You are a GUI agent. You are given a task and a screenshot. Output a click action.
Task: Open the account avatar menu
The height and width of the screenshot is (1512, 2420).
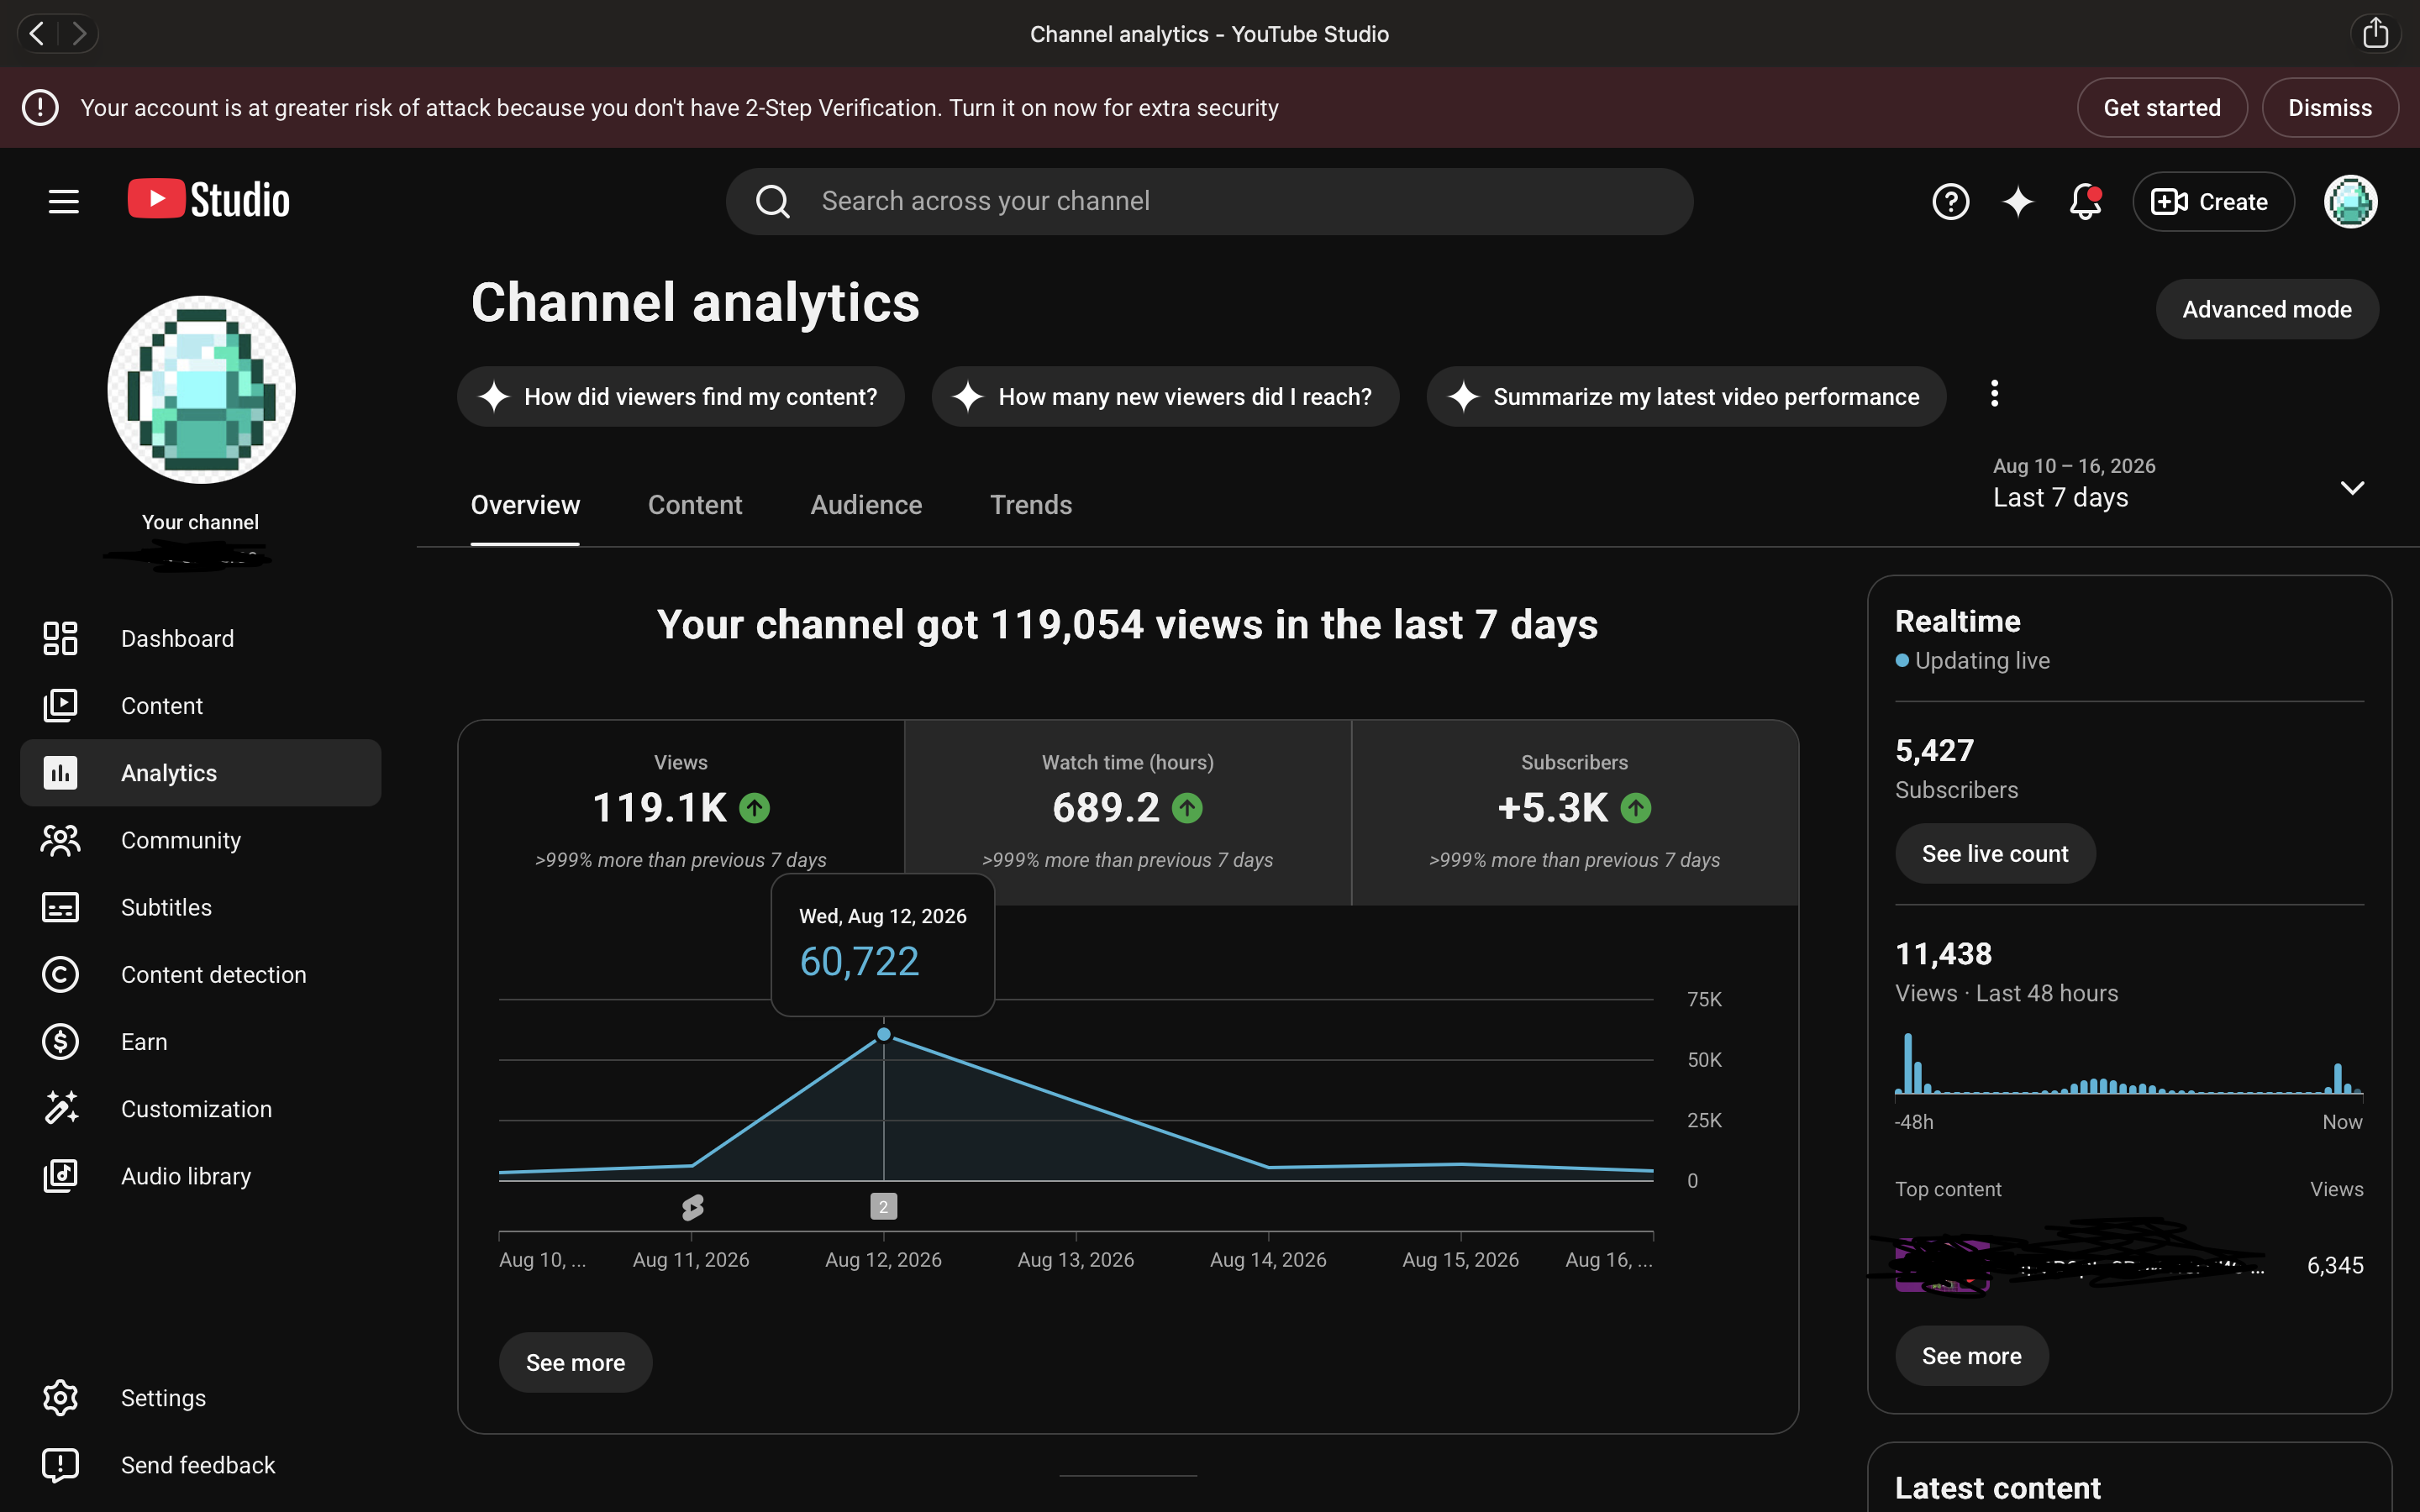(2350, 201)
